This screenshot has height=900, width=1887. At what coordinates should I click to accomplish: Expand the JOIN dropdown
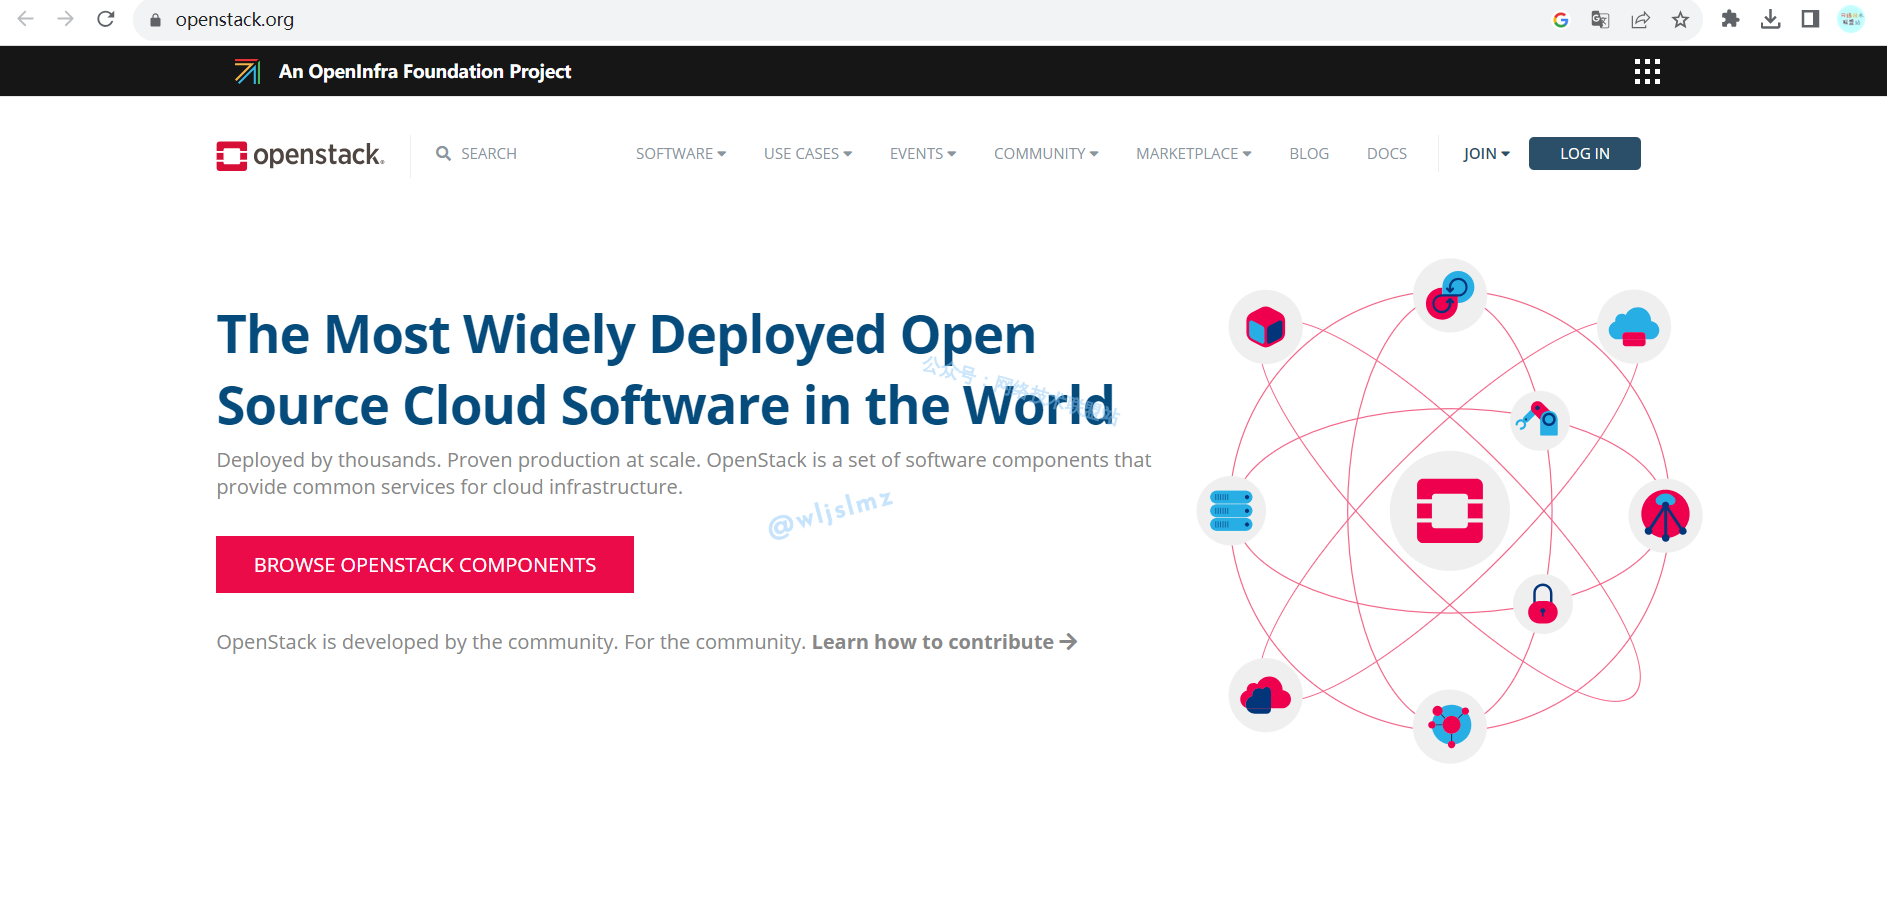click(1486, 153)
